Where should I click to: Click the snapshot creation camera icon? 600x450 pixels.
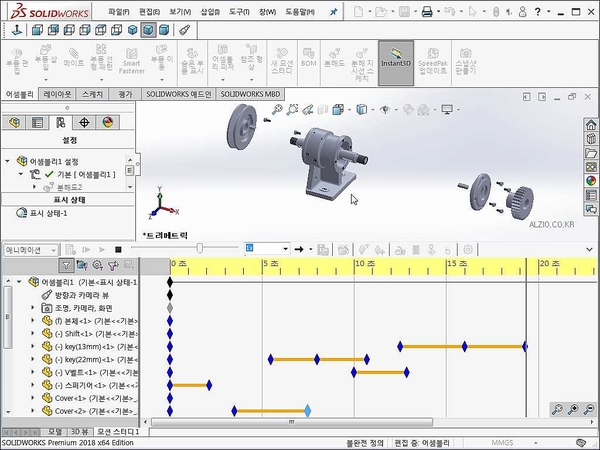pos(465,61)
